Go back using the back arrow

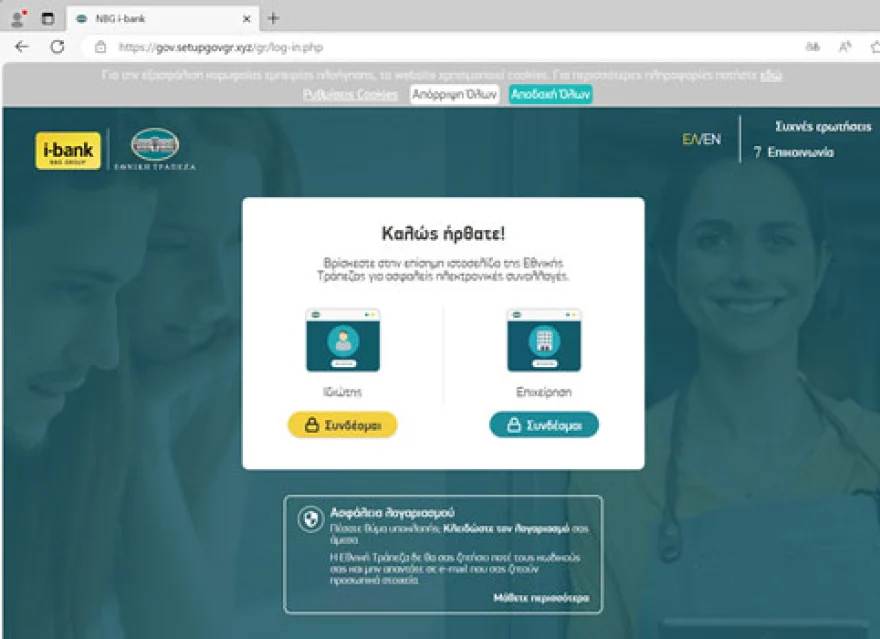(x=22, y=47)
